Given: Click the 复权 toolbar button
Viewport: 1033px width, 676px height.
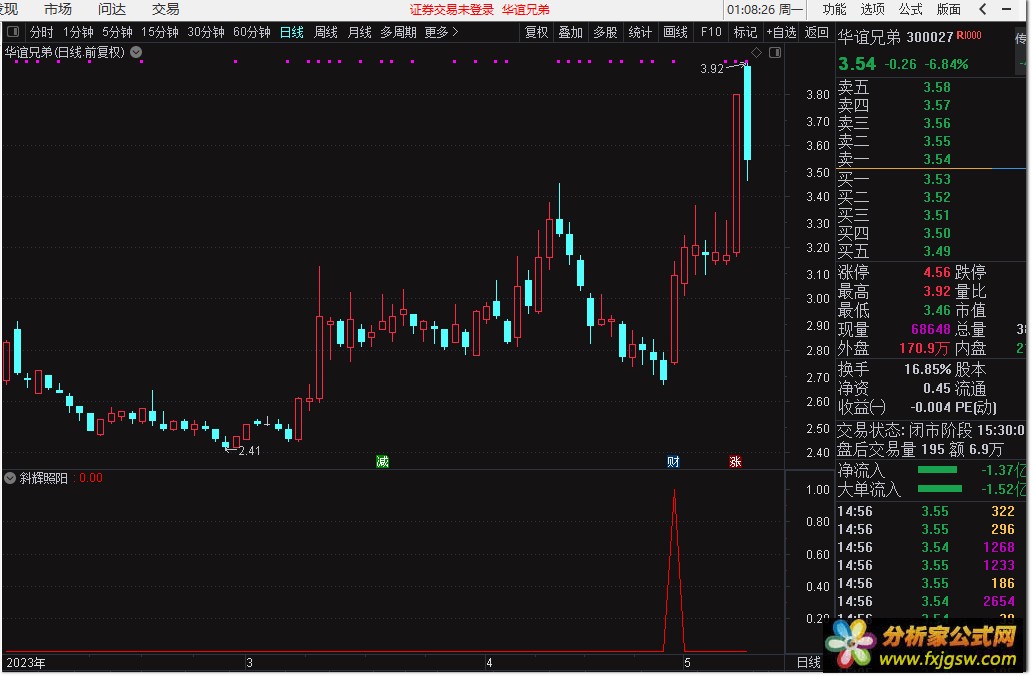Looking at the screenshot, I should point(536,32).
